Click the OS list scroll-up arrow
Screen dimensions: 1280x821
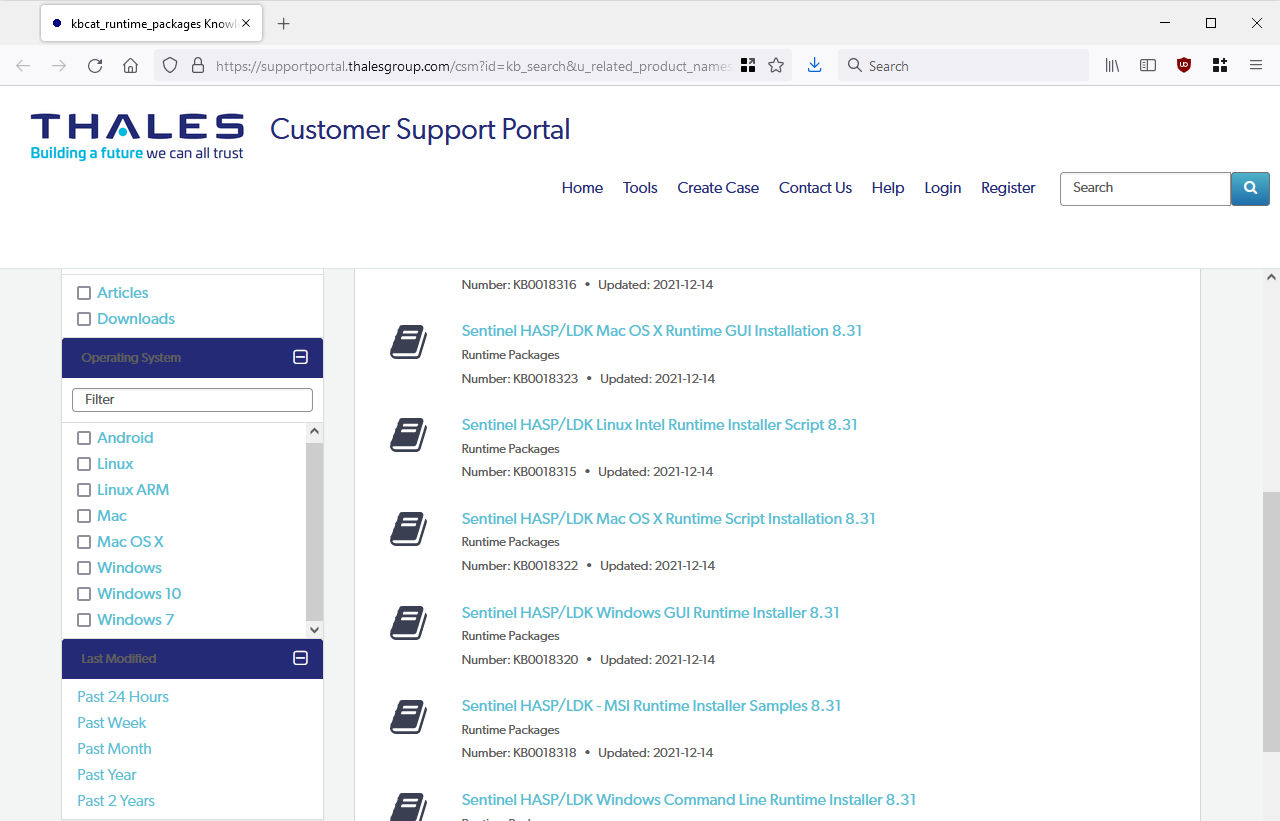tap(314, 432)
